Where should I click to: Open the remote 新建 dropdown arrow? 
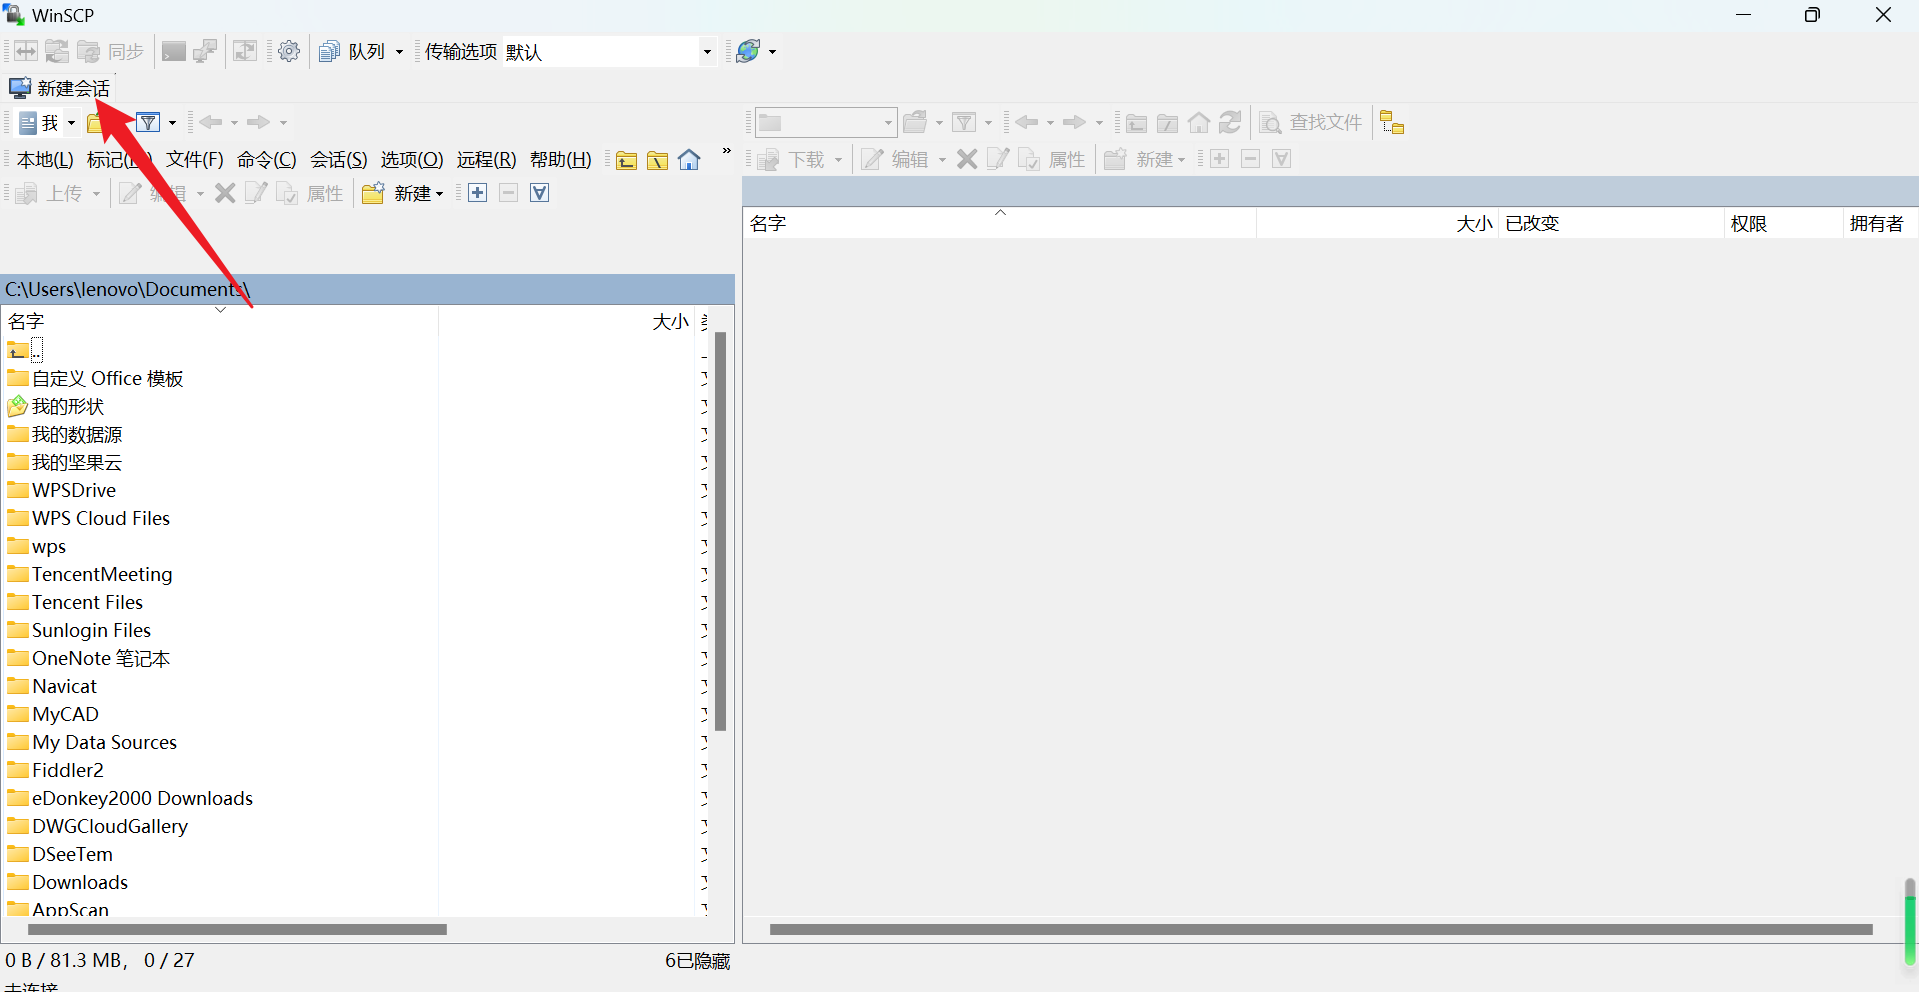(1184, 158)
